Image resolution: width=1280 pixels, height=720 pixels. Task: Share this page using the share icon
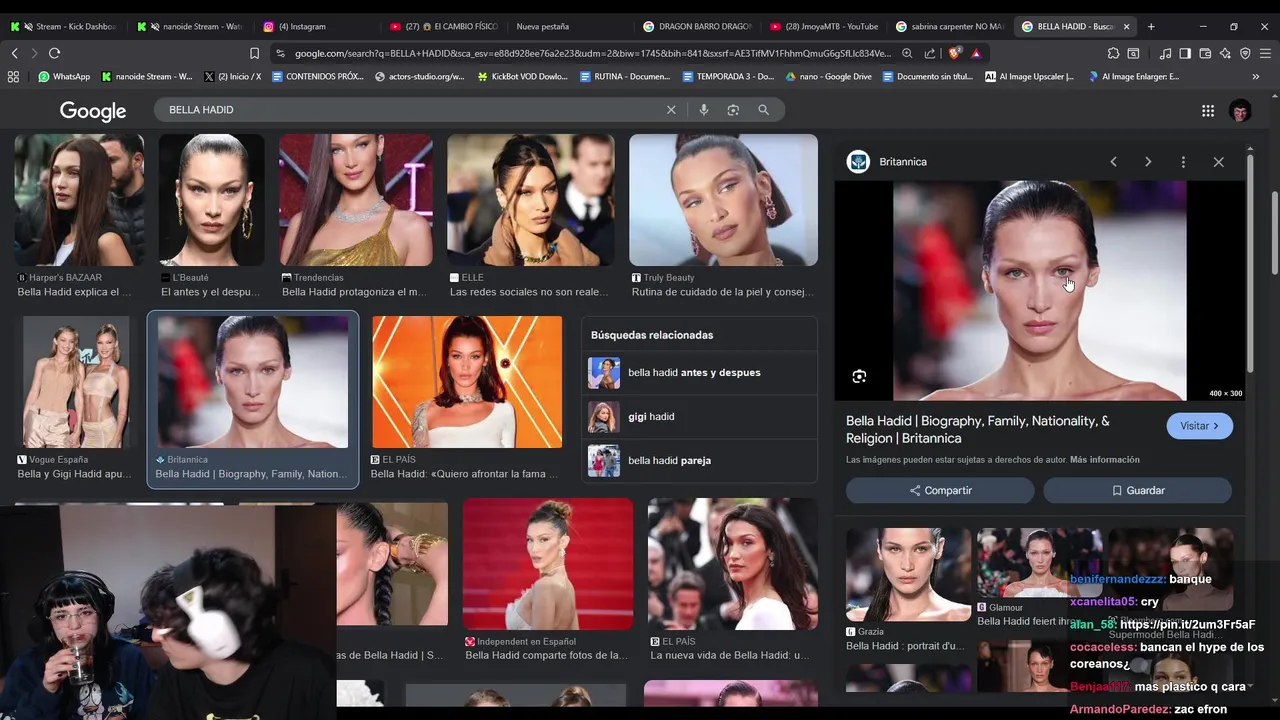[x=930, y=53]
